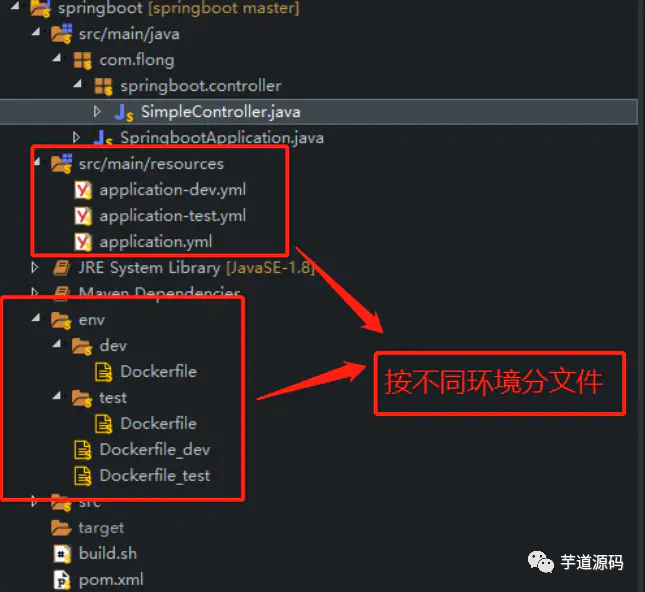Viewport: 645px width, 592px height.
Task: Click the SimpleController.java file icon
Action: click(123, 113)
